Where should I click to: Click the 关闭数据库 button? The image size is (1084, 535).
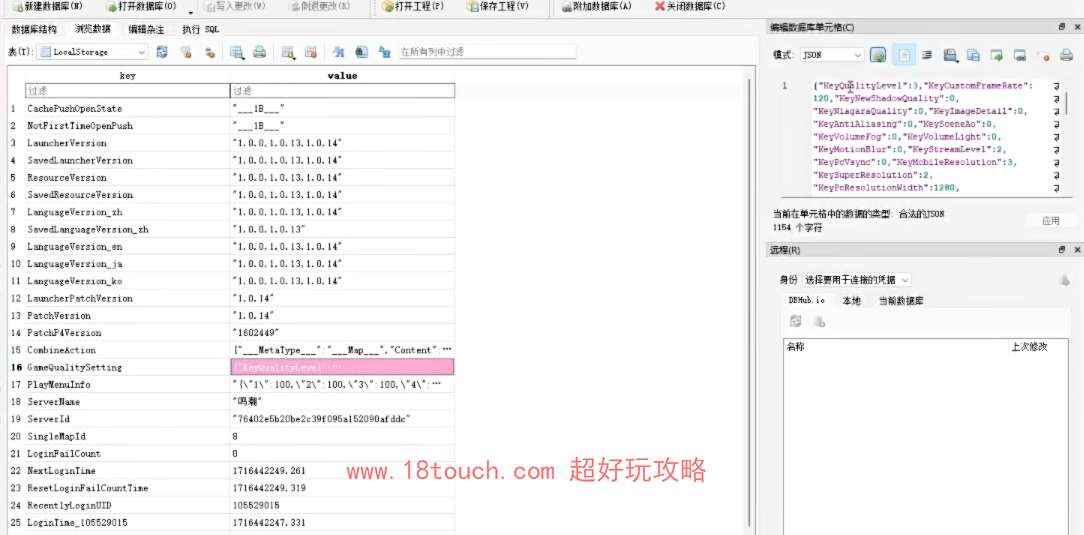pyautogui.click(x=690, y=6)
